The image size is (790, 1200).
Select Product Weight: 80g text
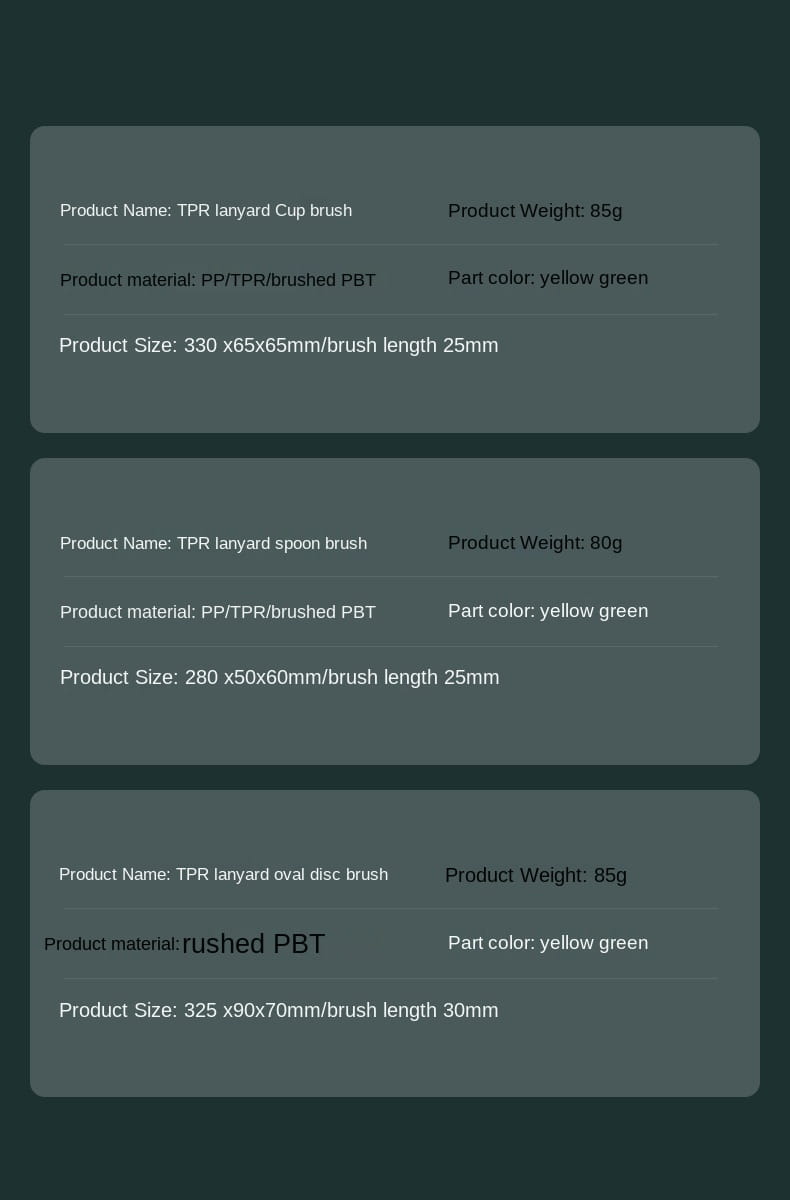(535, 543)
